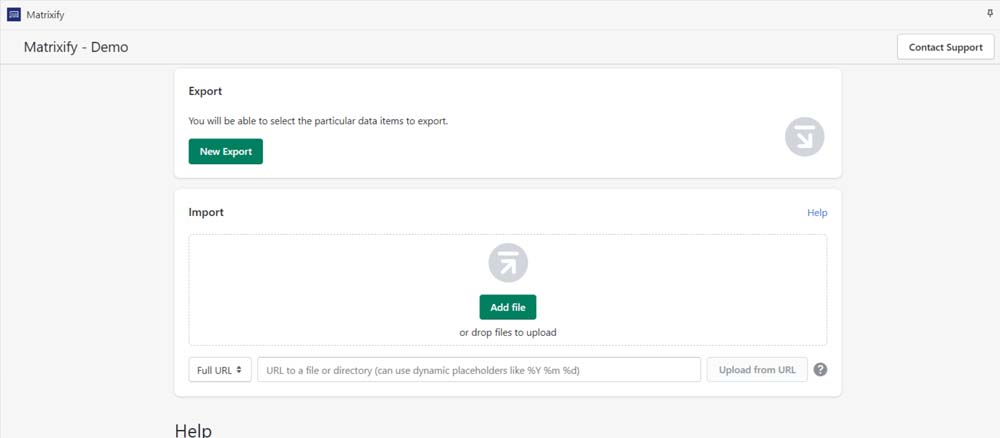This screenshot has width=1000, height=438.
Task: Click the Import section heading
Action: point(206,212)
